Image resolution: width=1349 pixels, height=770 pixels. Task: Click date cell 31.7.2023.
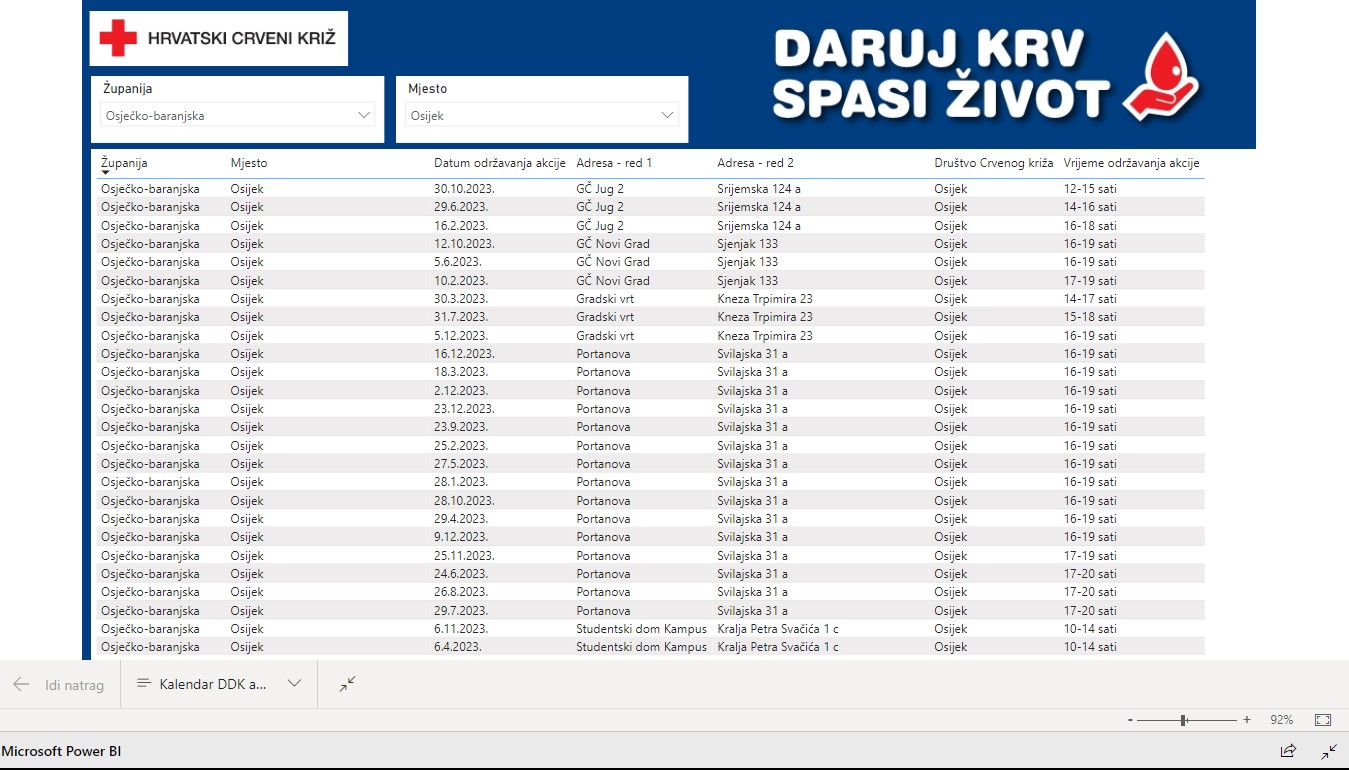[x=461, y=317]
